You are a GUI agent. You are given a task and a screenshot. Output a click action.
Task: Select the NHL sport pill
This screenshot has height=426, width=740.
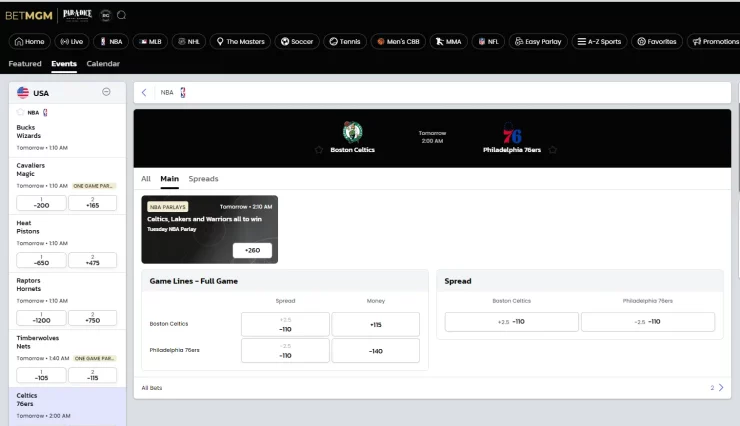[x=189, y=42]
